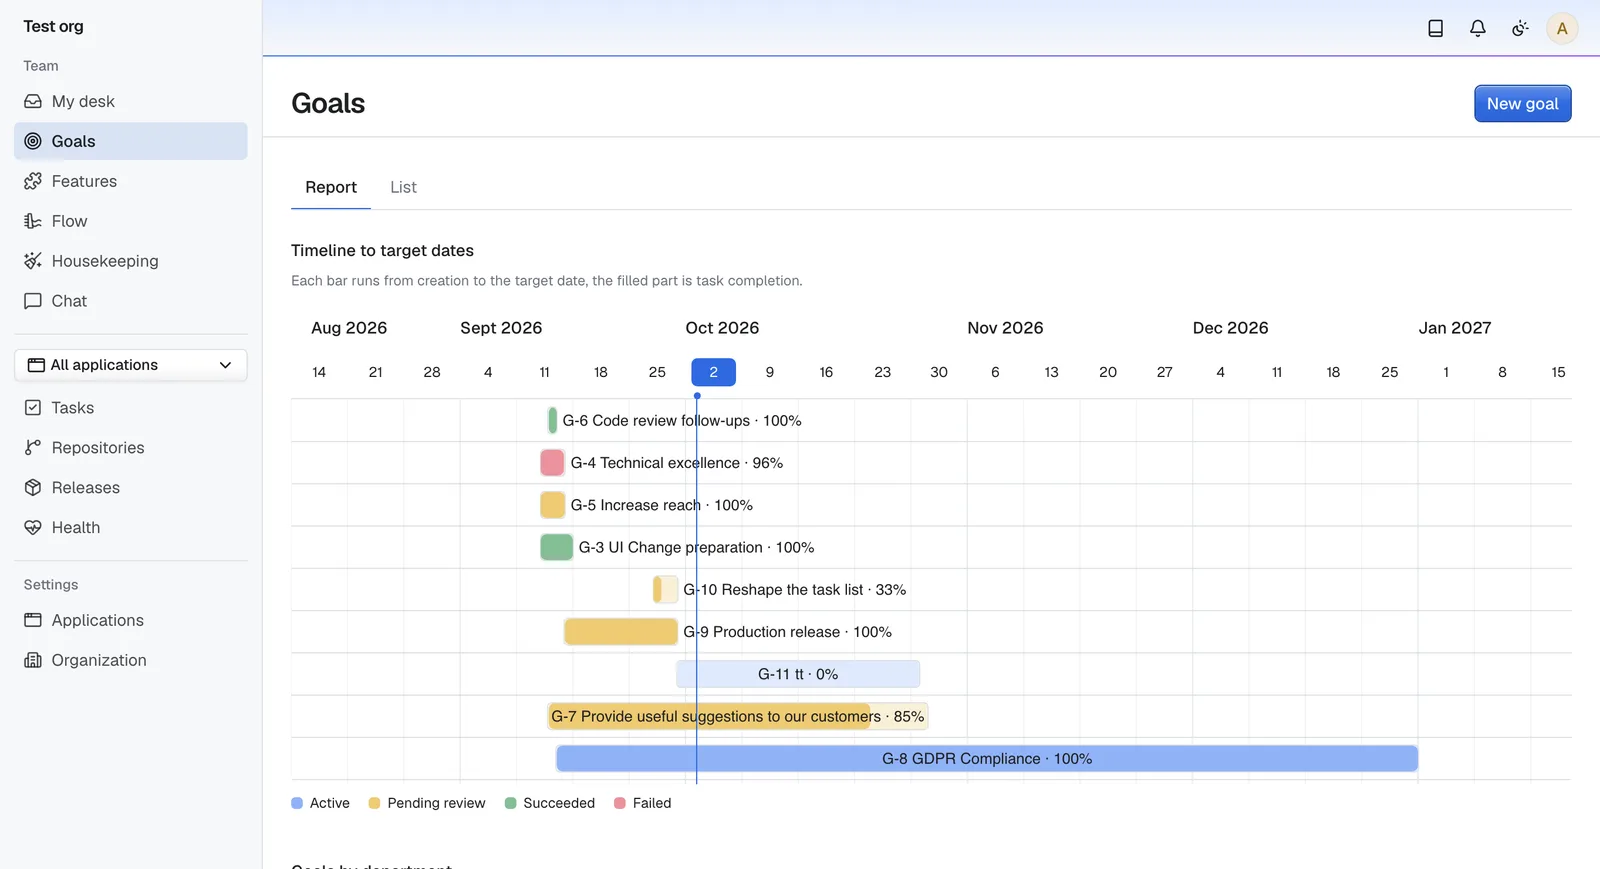Toggle the dark mode theme icon

(x=1520, y=28)
